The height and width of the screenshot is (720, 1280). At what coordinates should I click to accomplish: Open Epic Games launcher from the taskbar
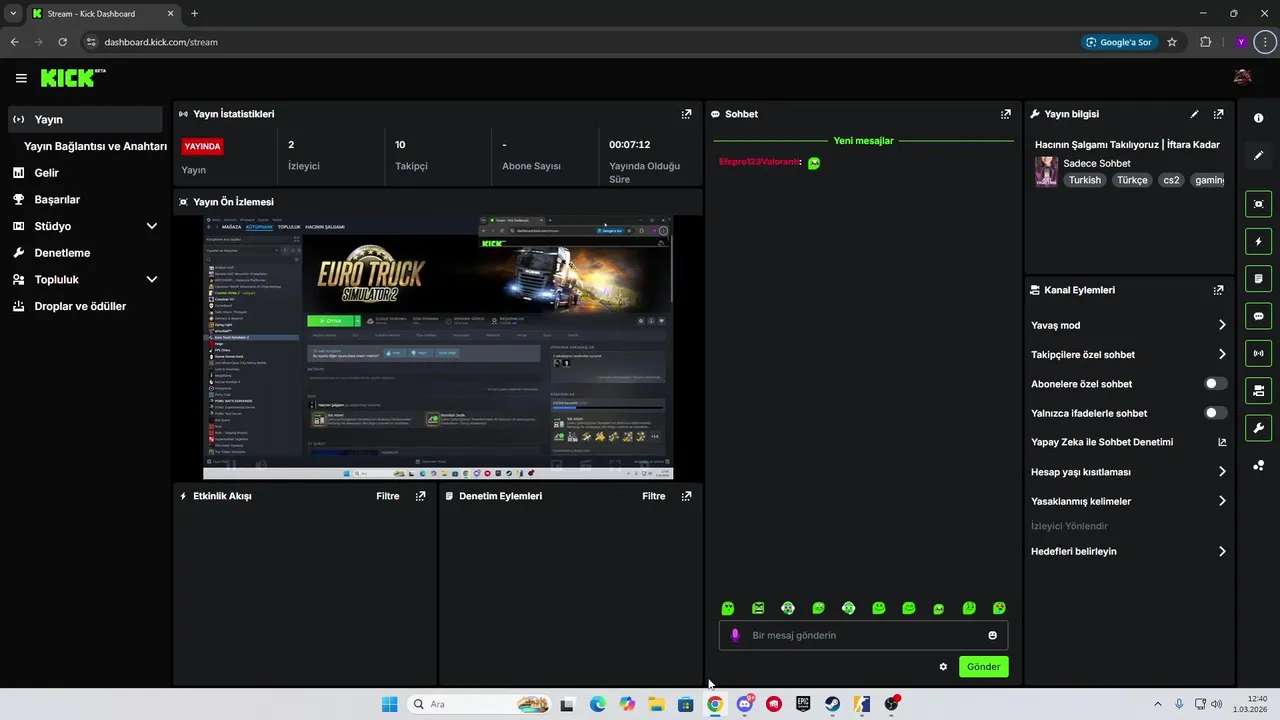(803, 704)
